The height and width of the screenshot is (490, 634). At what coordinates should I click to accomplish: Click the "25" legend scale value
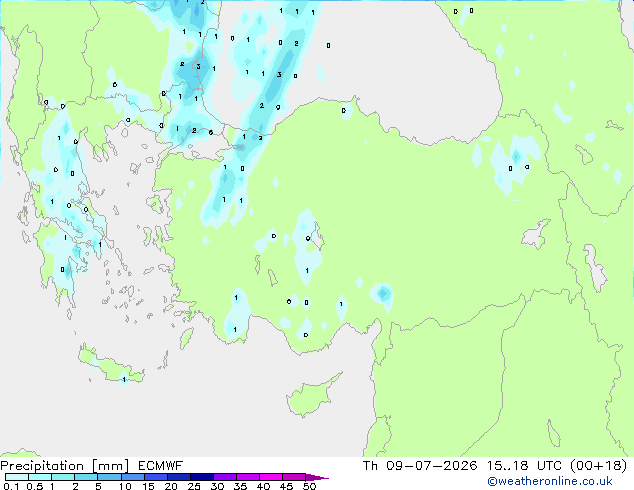[x=194, y=486]
